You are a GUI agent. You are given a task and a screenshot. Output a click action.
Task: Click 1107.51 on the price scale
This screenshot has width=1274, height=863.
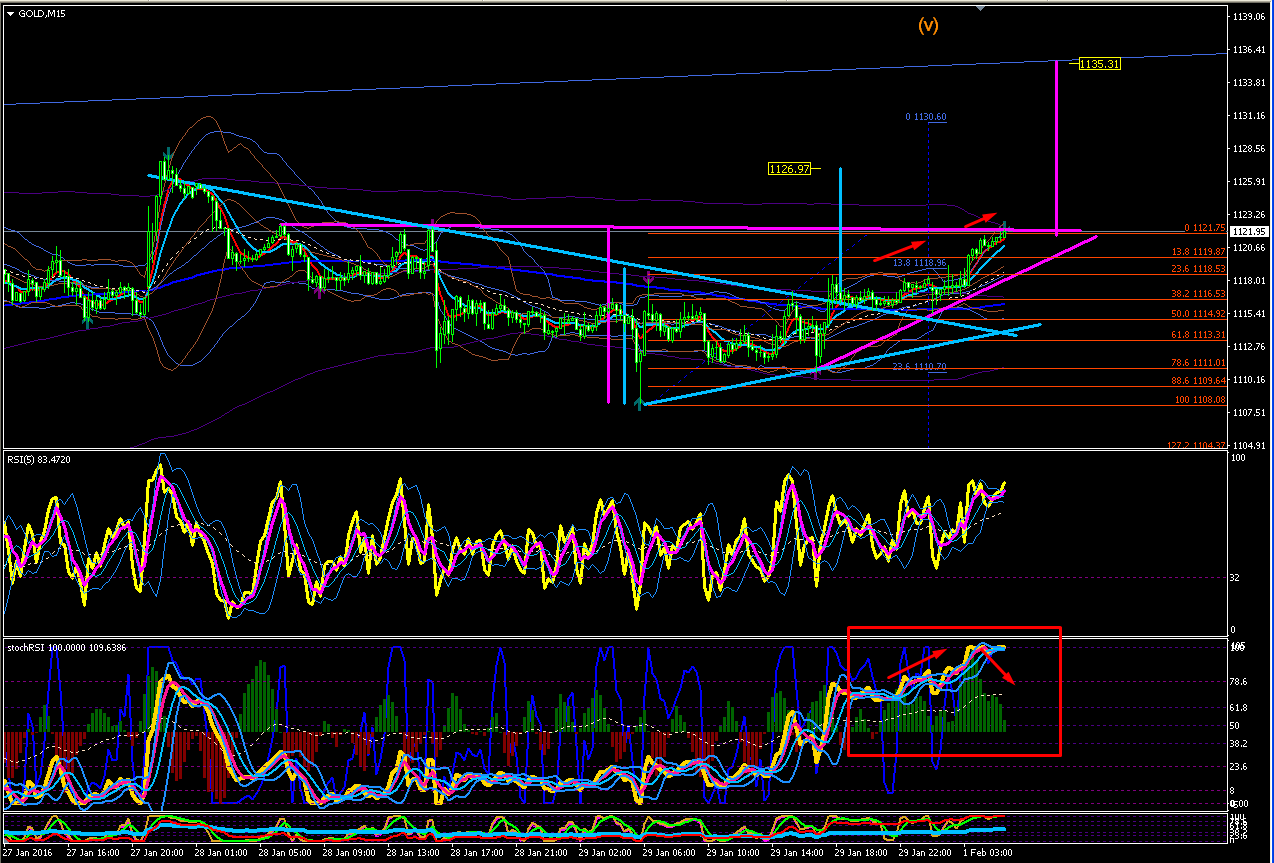[x=1250, y=413]
